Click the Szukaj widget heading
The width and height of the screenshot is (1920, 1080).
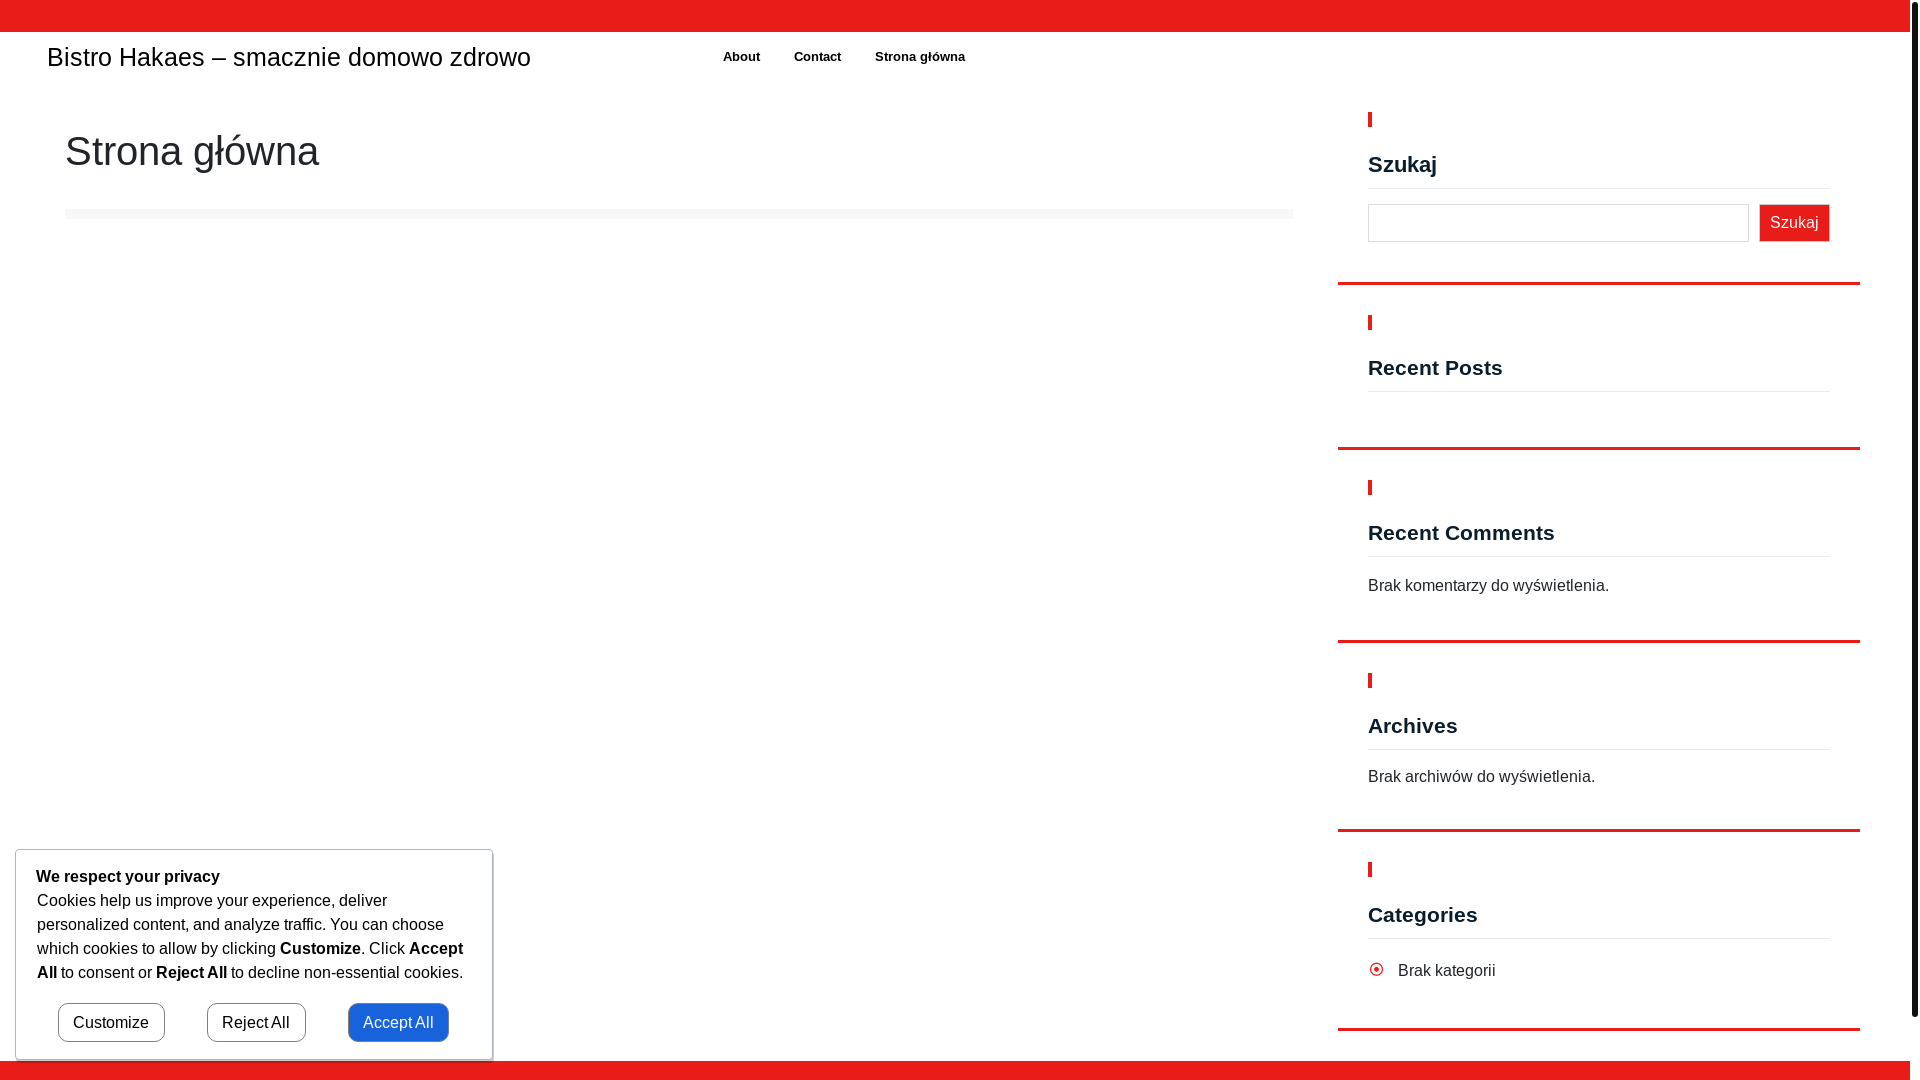click(1402, 164)
